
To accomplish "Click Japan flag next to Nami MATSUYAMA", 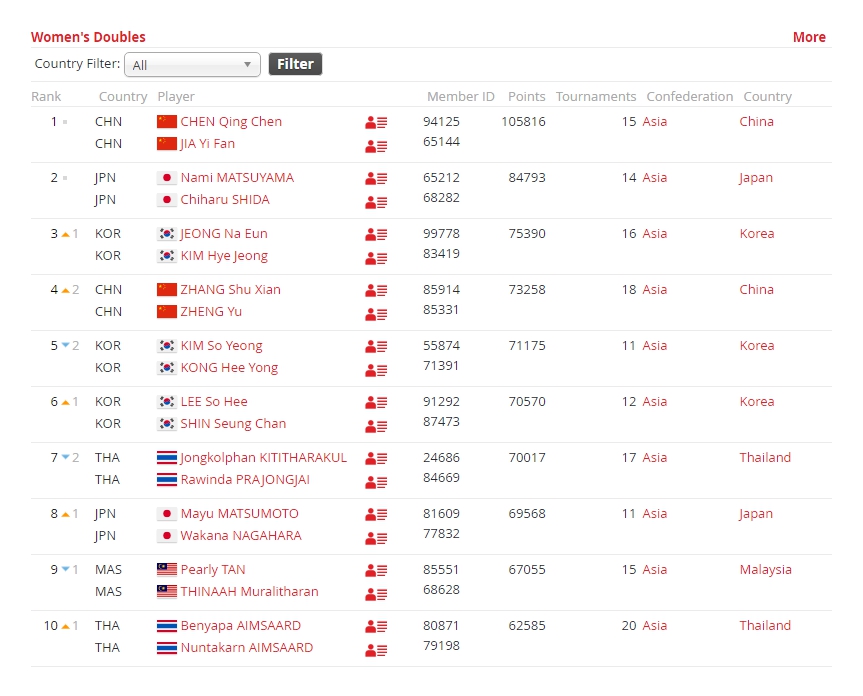I will coord(167,178).
